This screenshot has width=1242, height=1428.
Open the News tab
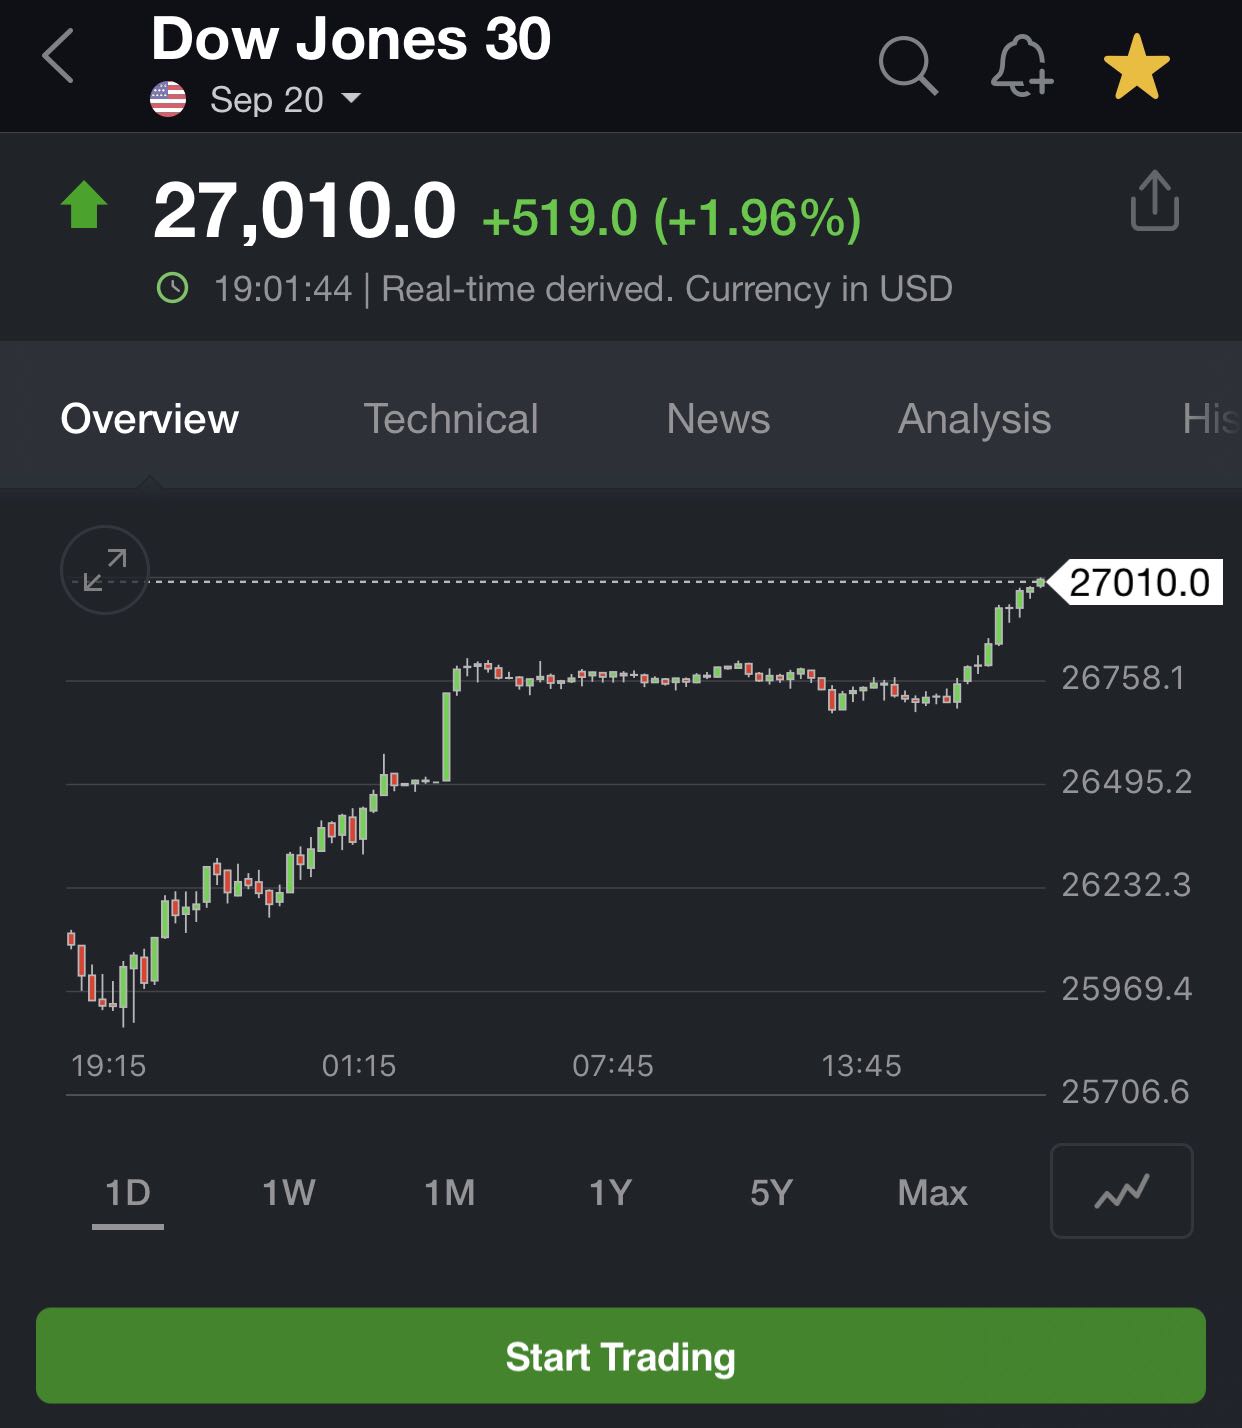point(718,419)
